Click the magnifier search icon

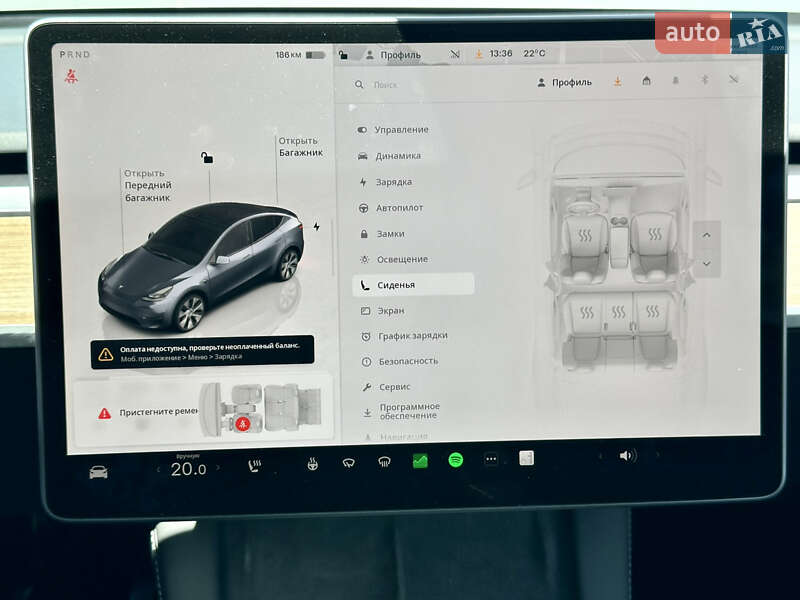tap(359, 84)
